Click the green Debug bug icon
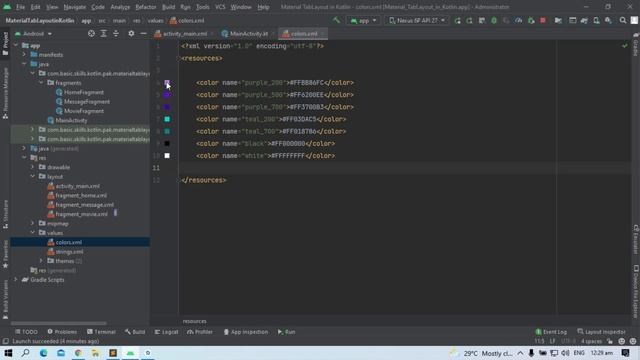The width and height of the screenshot is (640, 360). click(494, 20)
